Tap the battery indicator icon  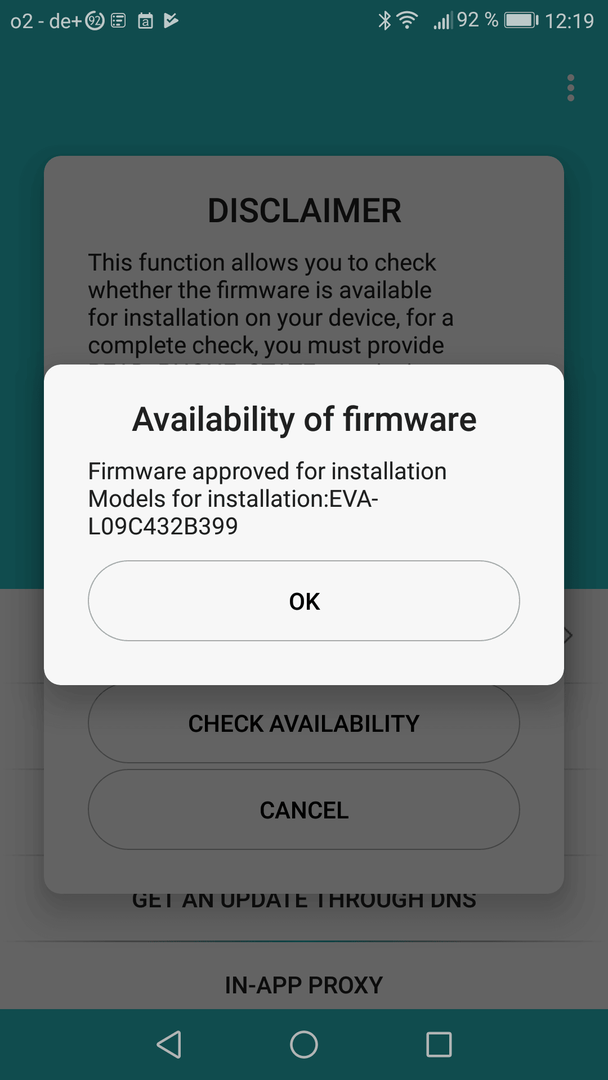521,21
